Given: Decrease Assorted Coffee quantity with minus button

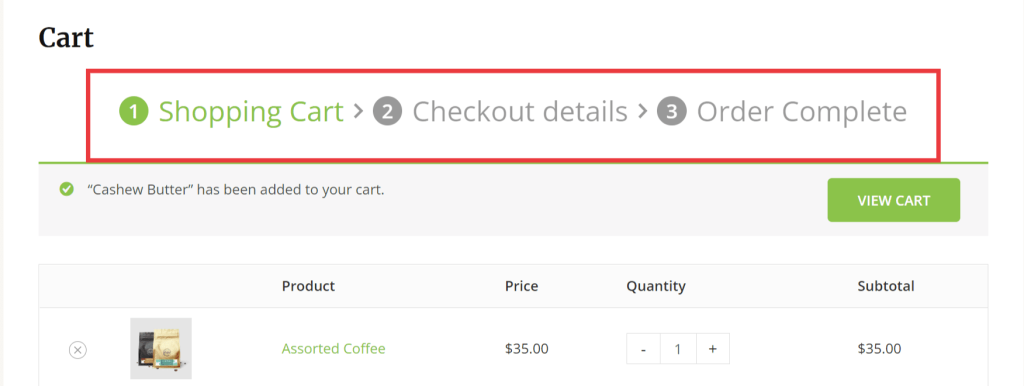Looking at the screenshot, I should (643, 349).
